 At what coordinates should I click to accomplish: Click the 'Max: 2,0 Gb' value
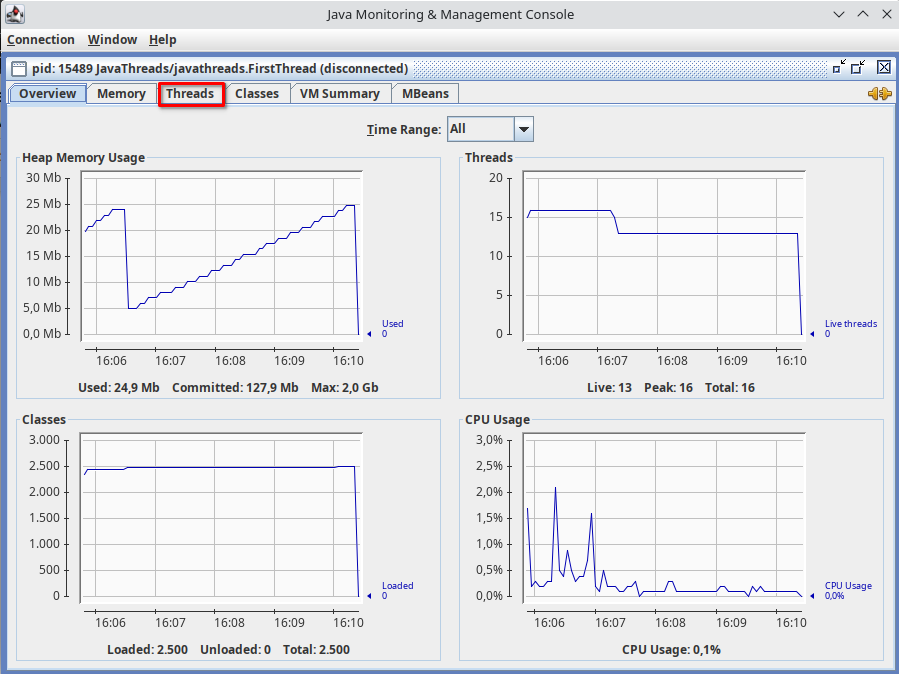(x=345, y=387)
